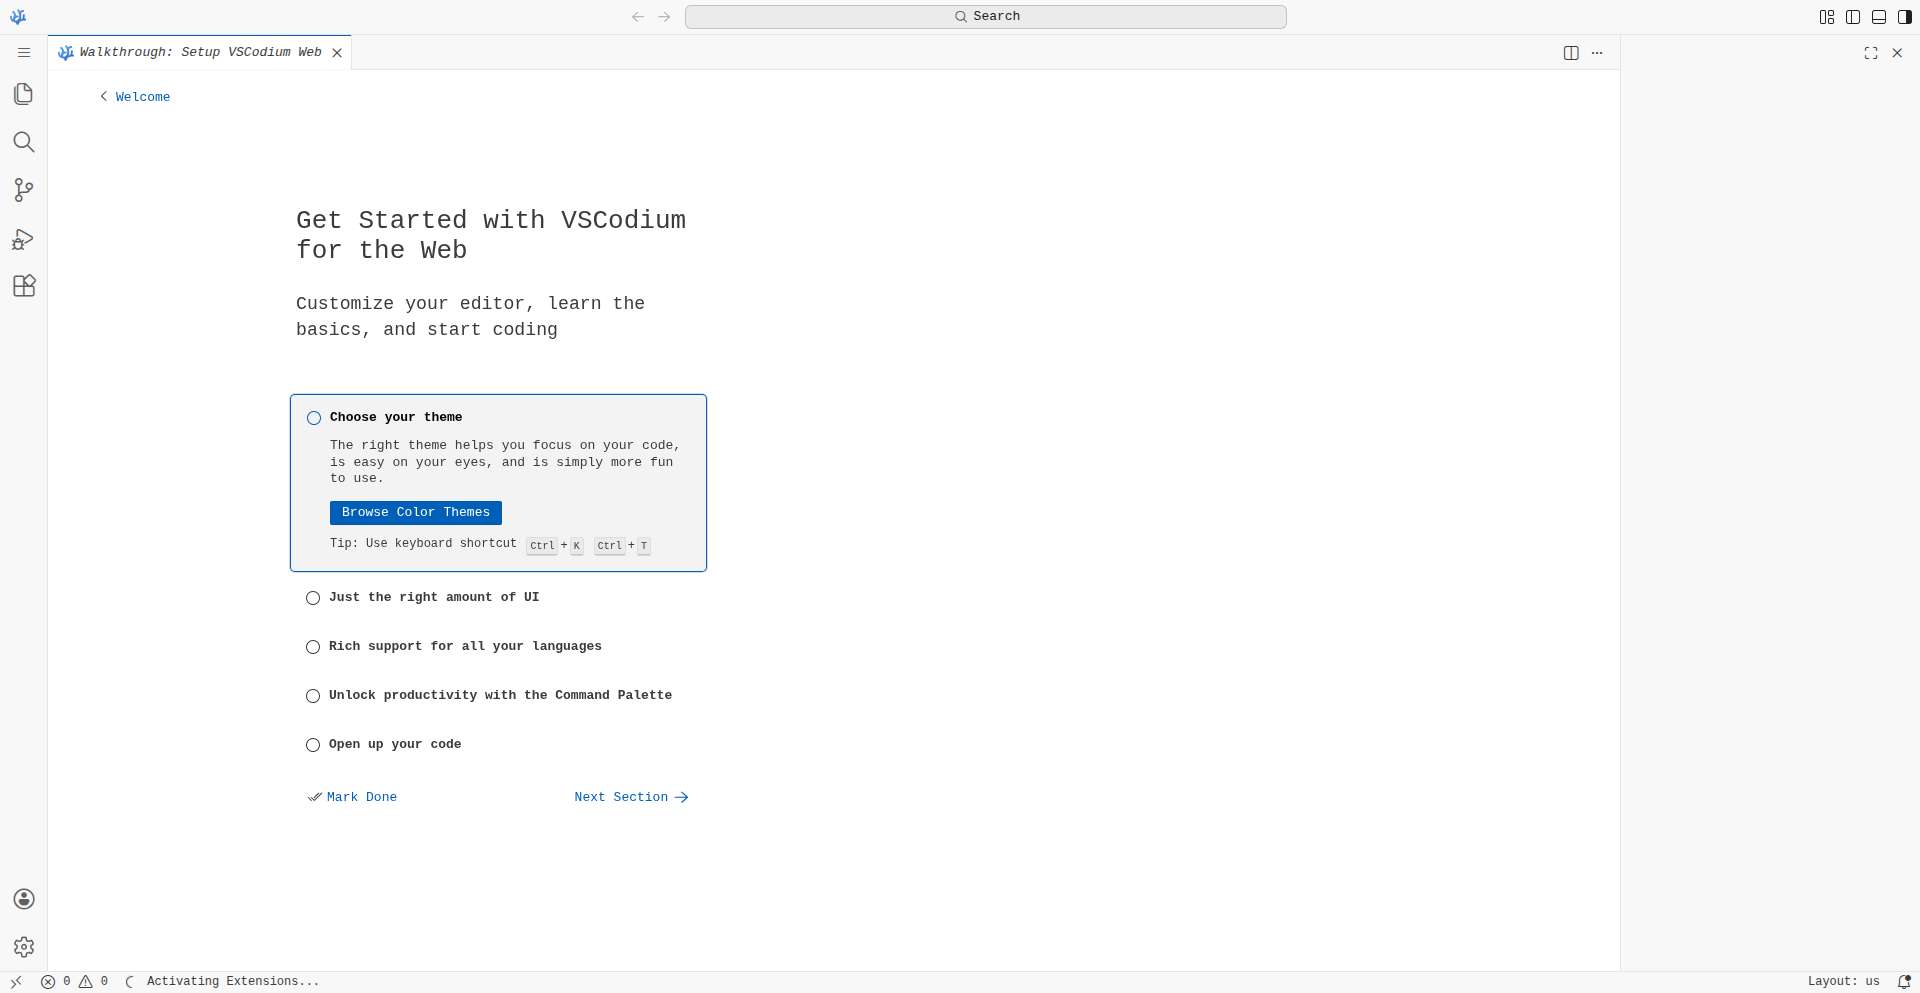Screen dimensions: 1920x993
Task: Click the Browse Color Themes button
Action: pyautogui.click(x=416, y=513)
